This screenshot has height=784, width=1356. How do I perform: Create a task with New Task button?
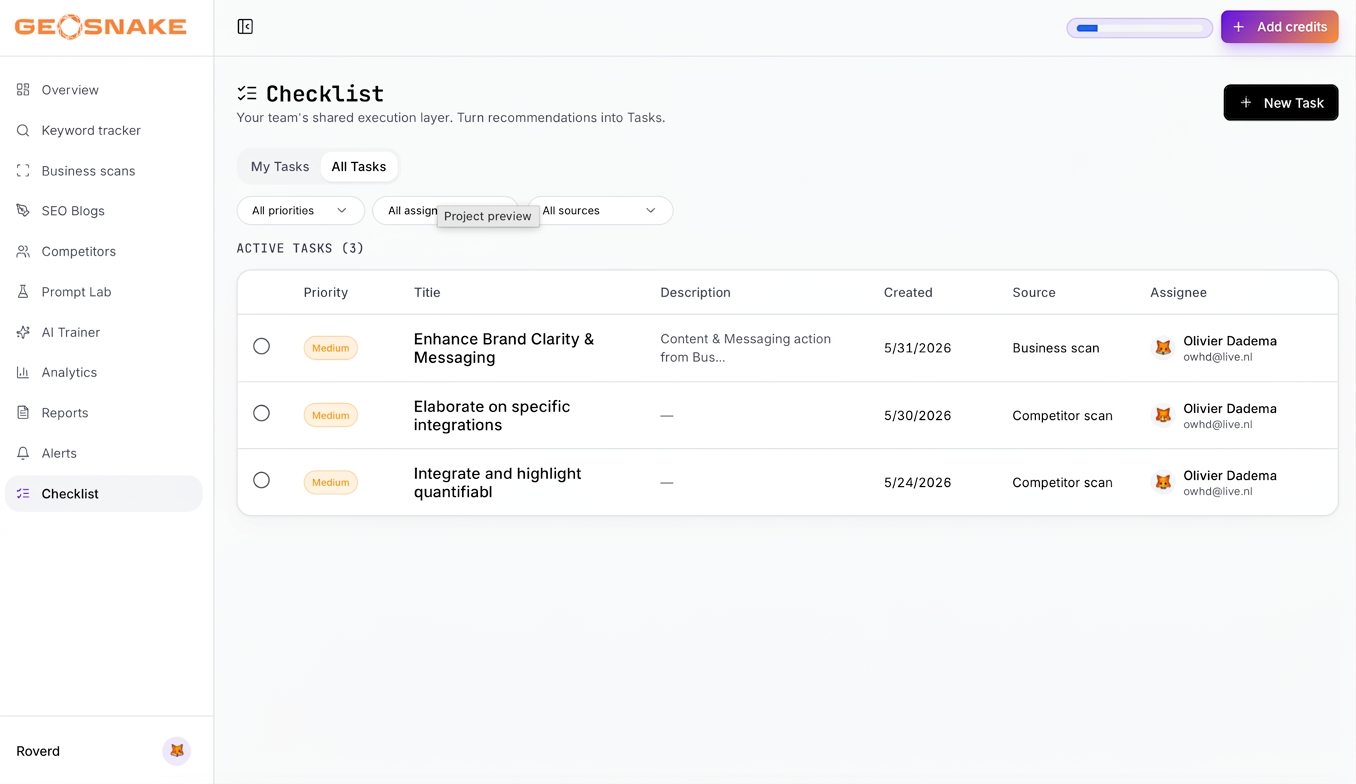click(x=1281, y=103)
